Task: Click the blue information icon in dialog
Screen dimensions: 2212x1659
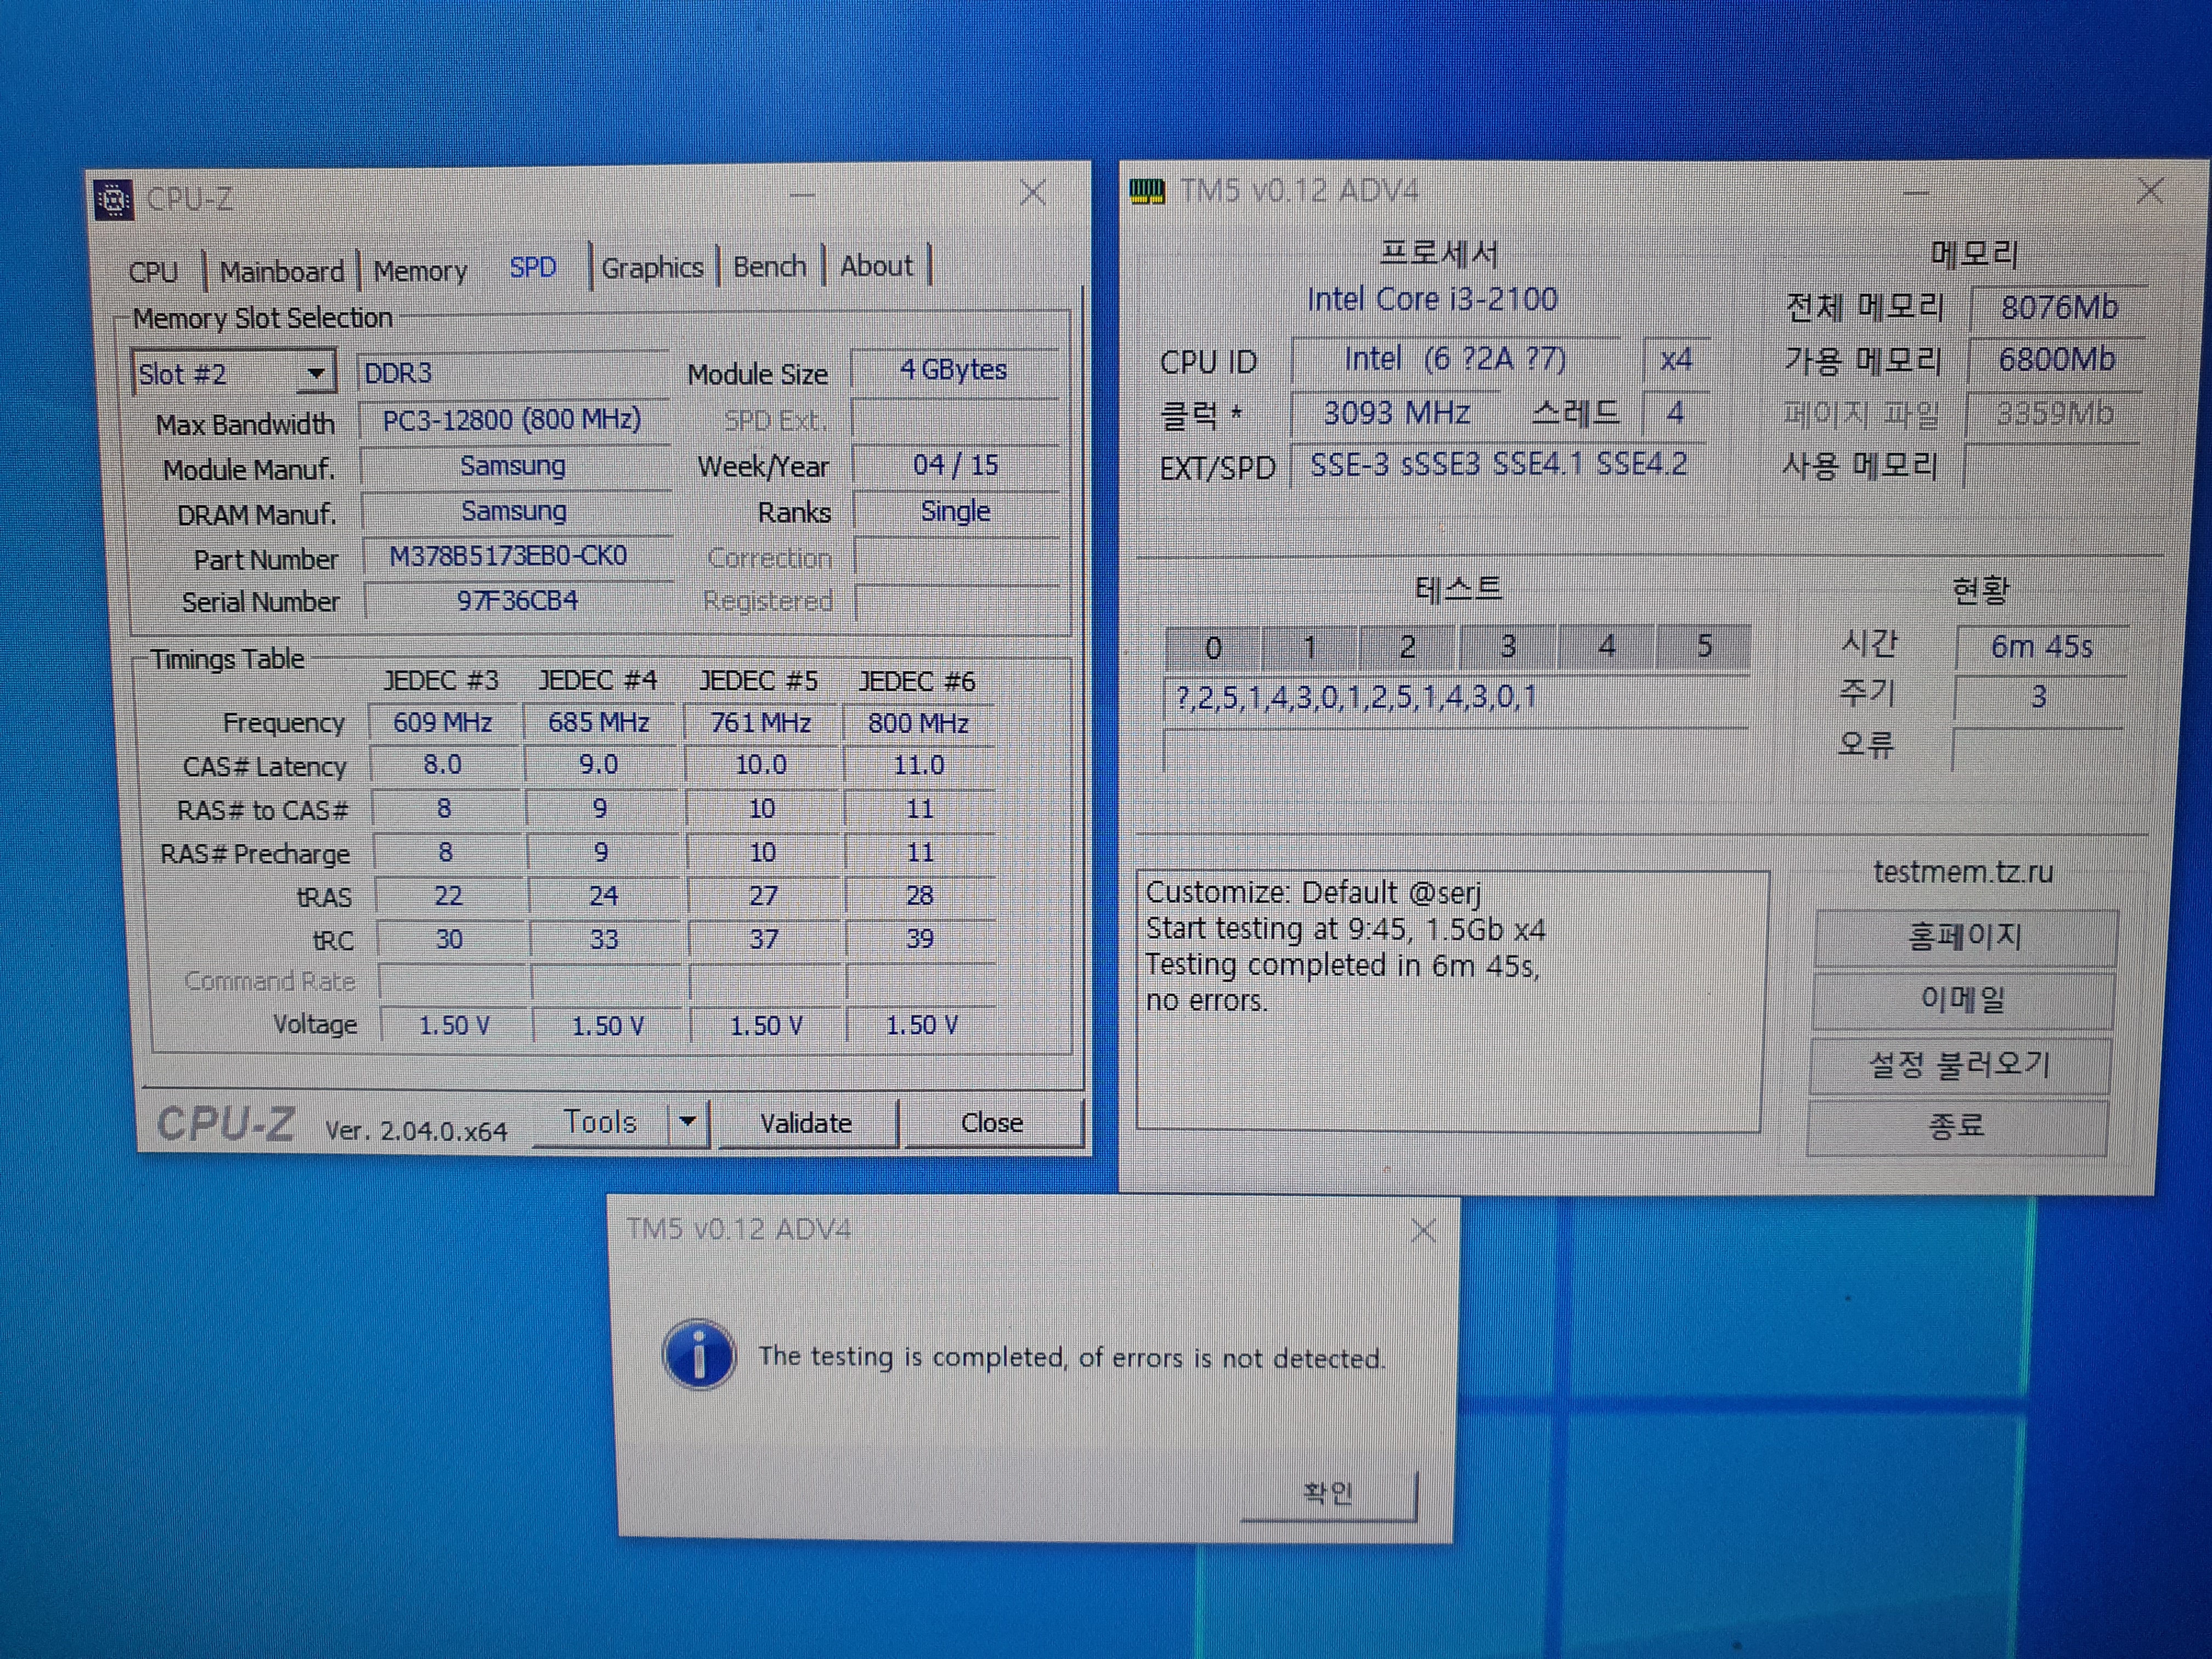Action: tap(699, 1355)
